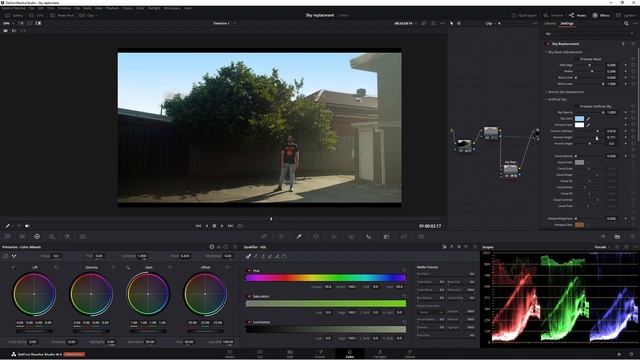Click the Sky Color swatch

coord(579,118)
